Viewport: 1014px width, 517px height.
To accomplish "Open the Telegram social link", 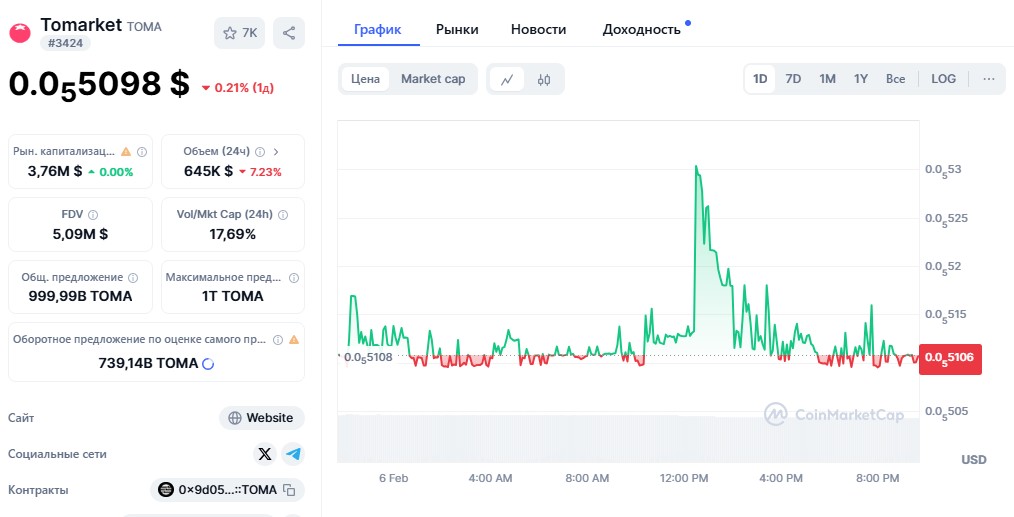I will [x=294, y=454].
